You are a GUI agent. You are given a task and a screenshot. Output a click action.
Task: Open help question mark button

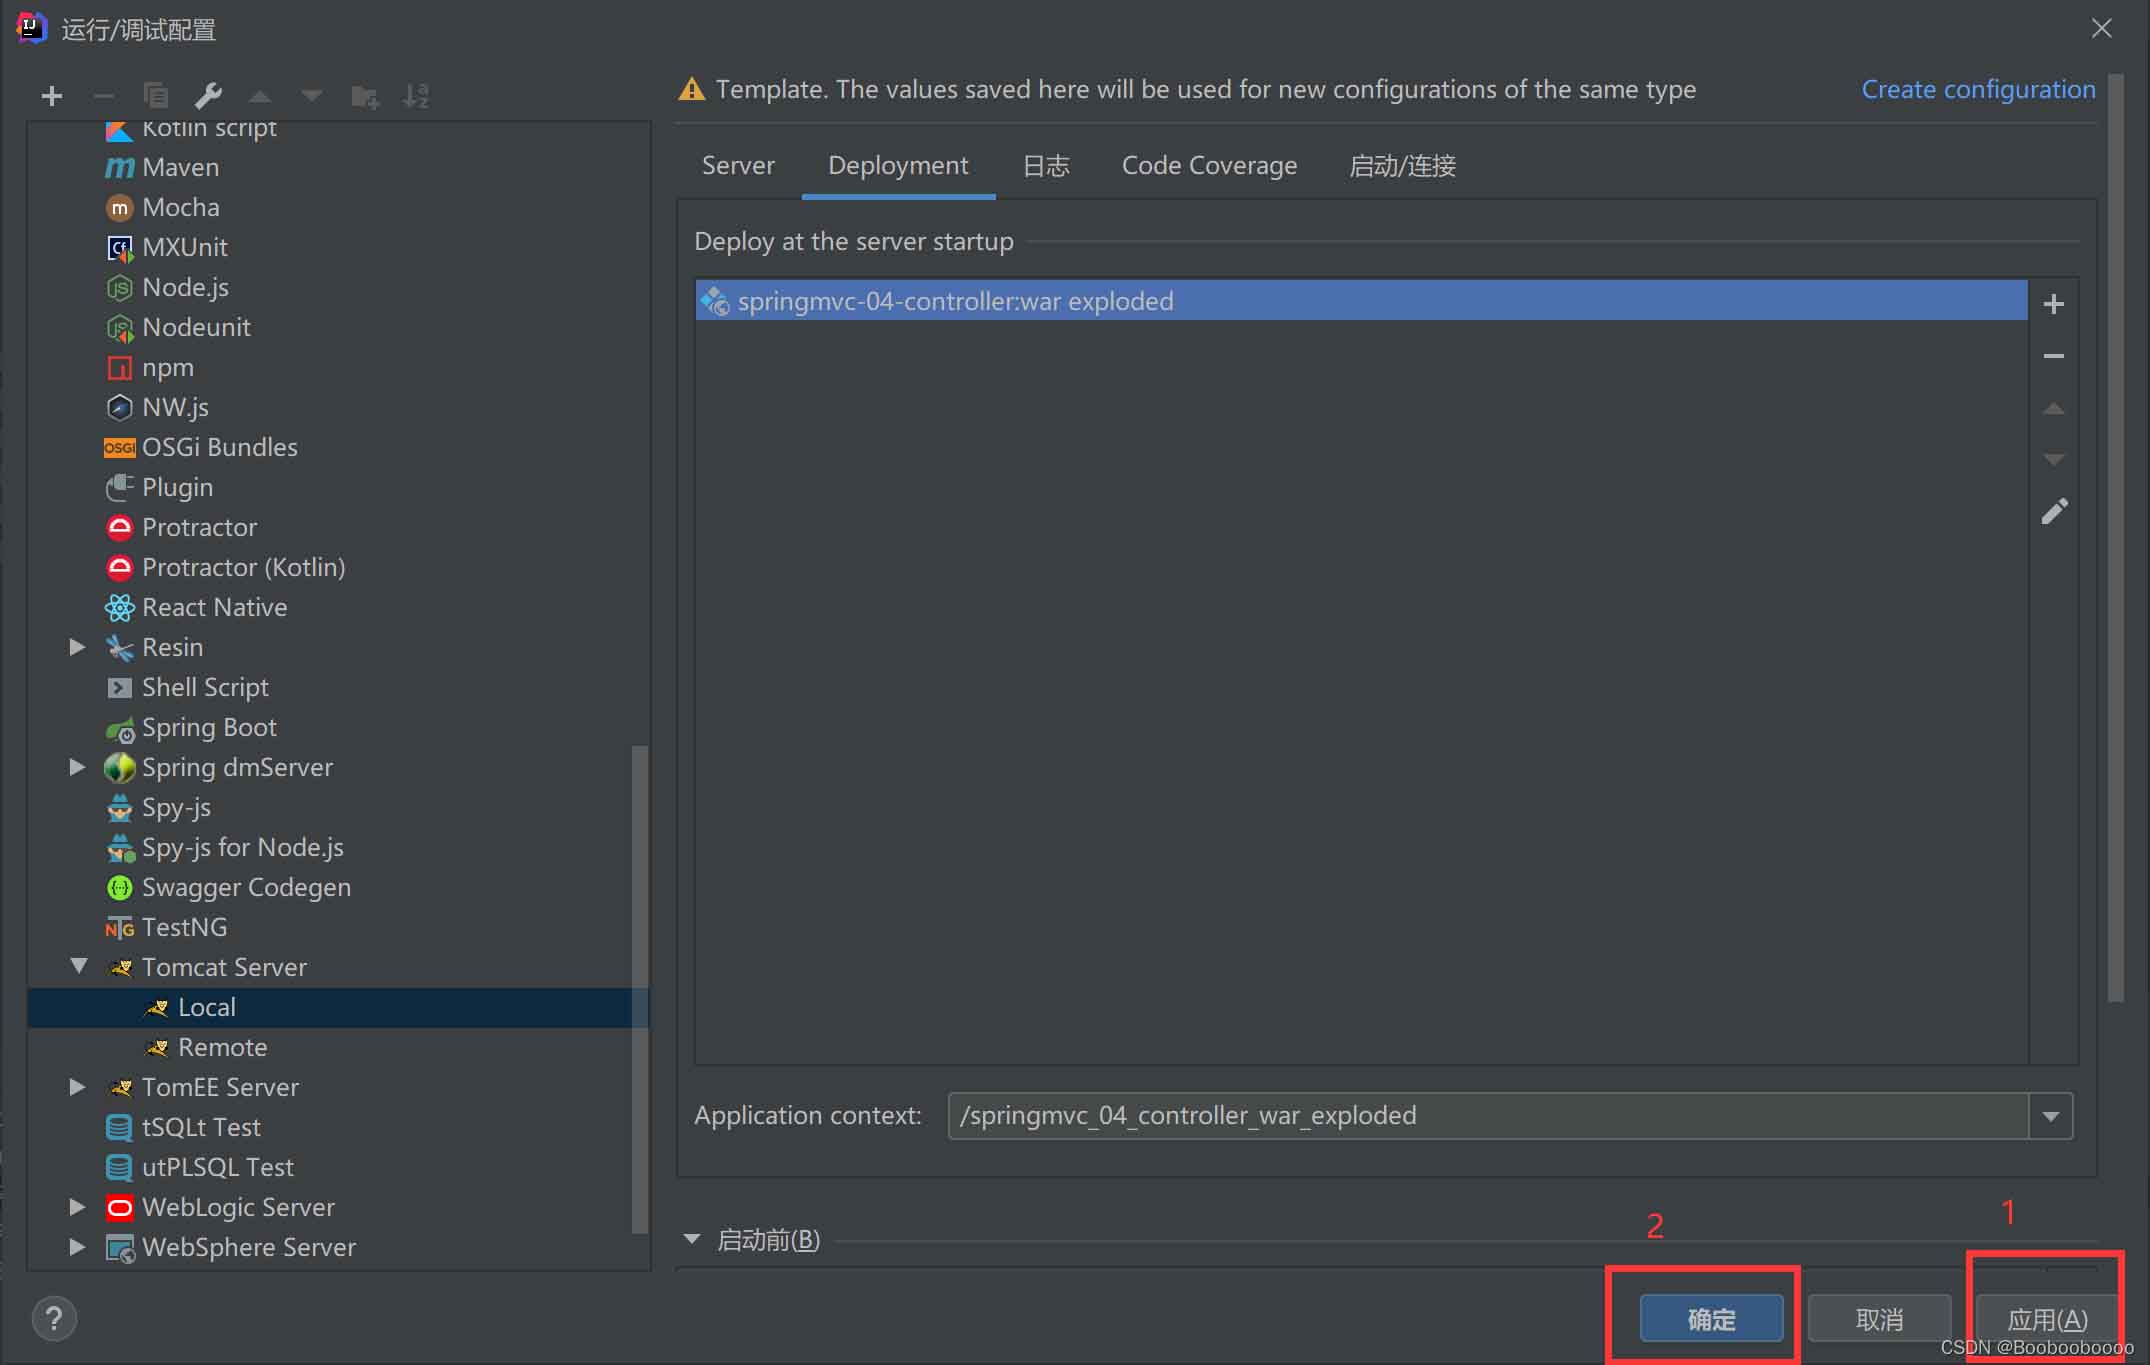(x=54, y=1319)
